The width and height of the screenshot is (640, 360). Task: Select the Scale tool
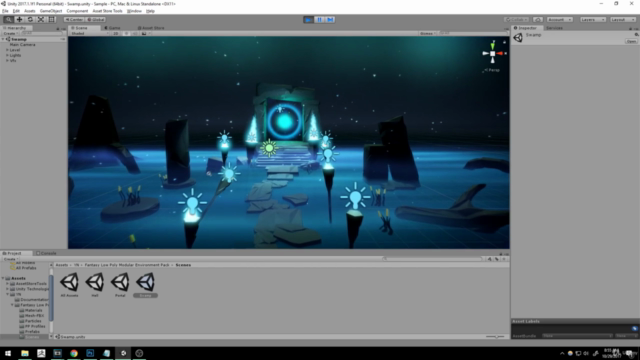coord(41,19)
